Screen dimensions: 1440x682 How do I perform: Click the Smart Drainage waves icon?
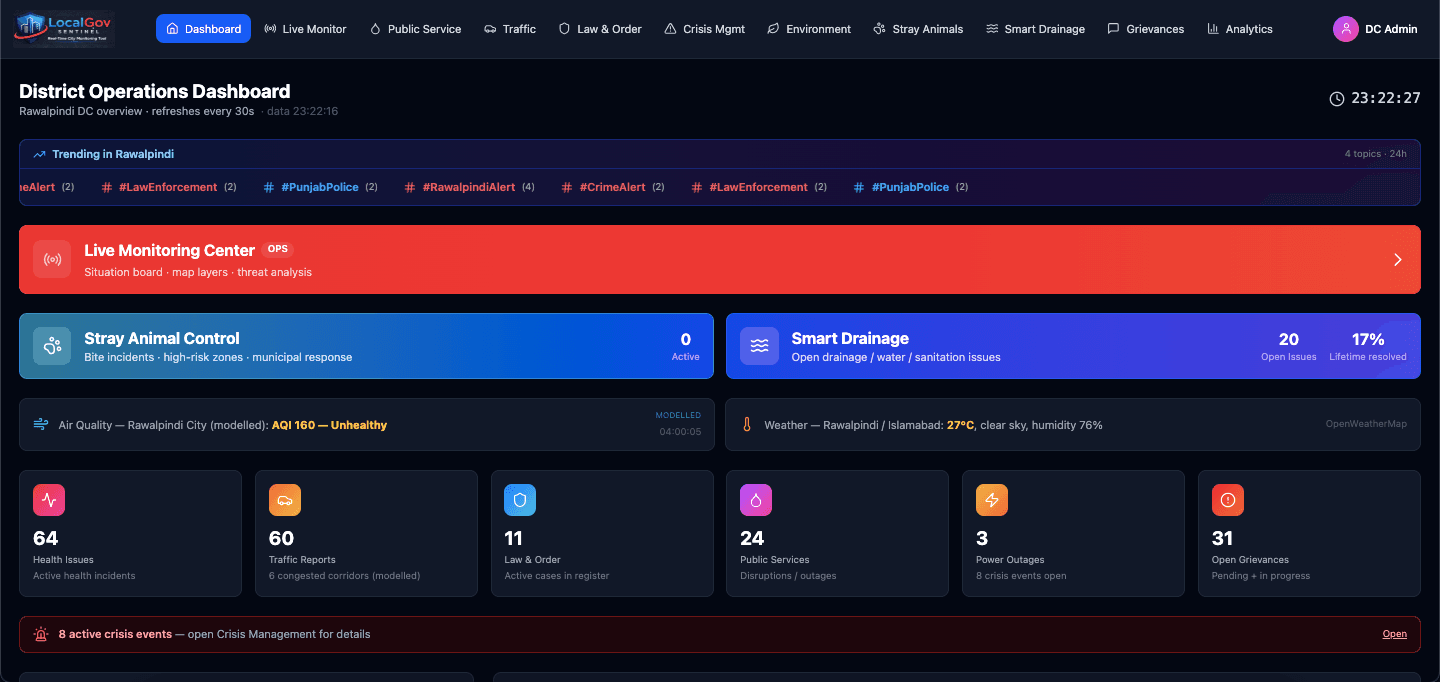coord(759,346)
